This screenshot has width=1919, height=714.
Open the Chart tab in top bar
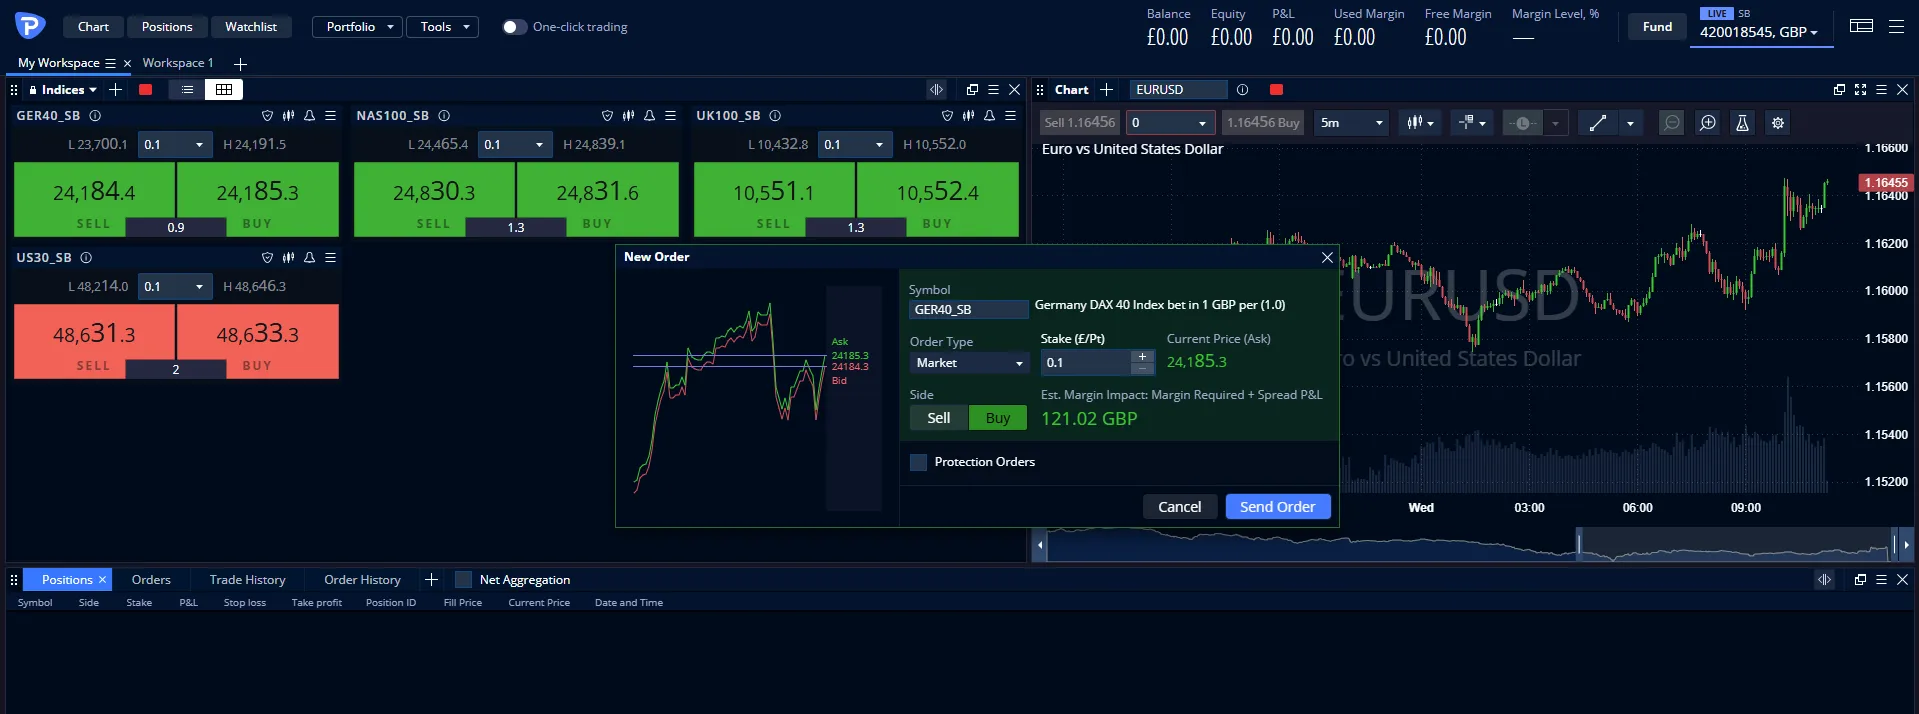pyautogui.click(x=94, y=27)
